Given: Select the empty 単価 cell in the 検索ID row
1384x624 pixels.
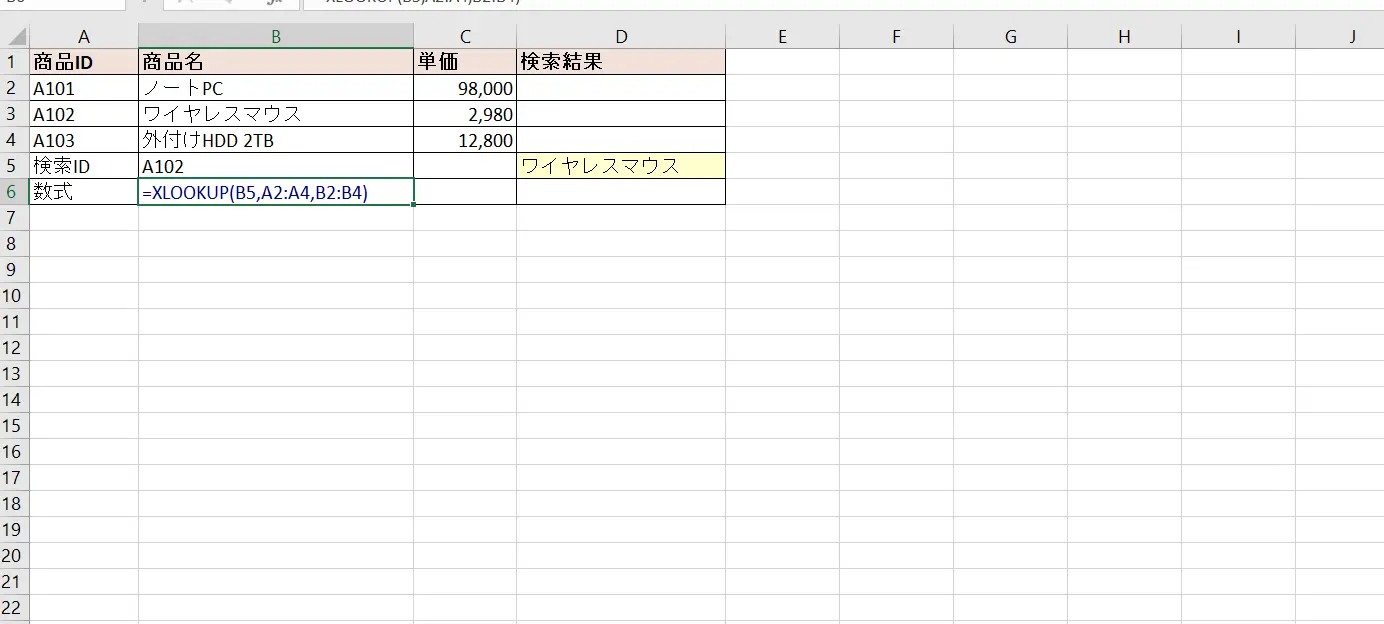Looking at the screenshot, I should (465, 166).
